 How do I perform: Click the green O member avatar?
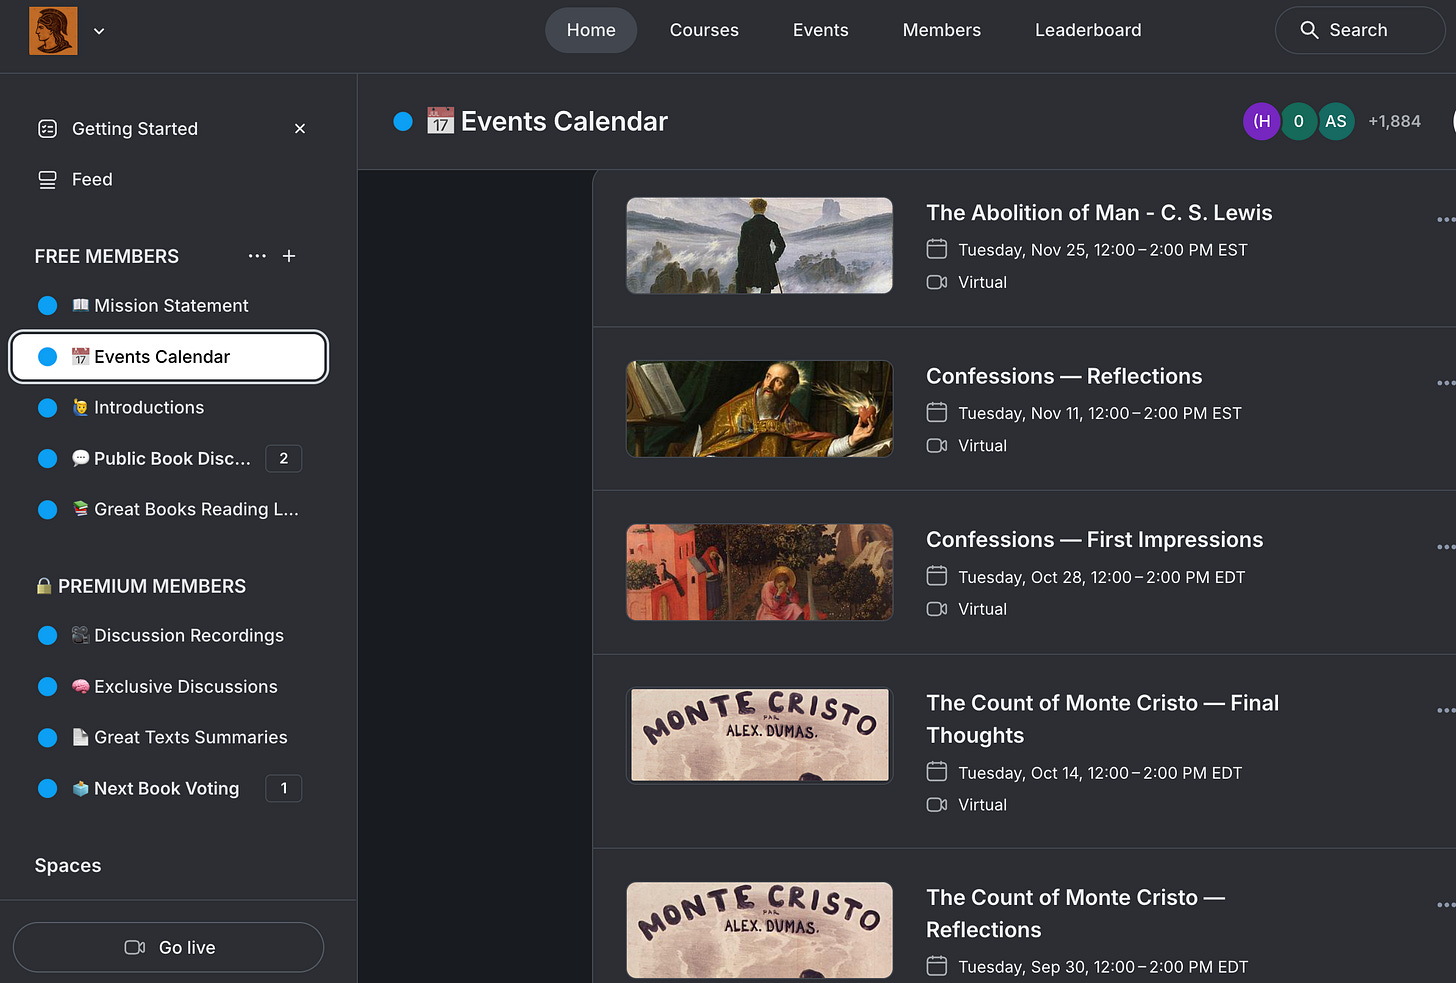[x=1299, y=121]
